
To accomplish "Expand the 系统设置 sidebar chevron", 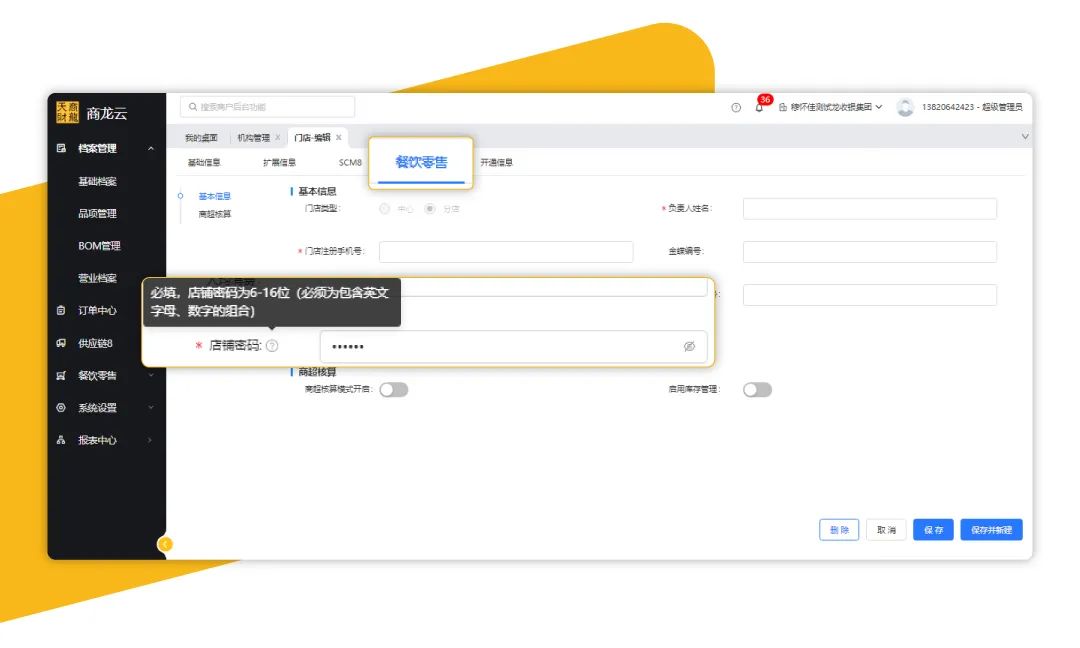I will tap(151, 408).
